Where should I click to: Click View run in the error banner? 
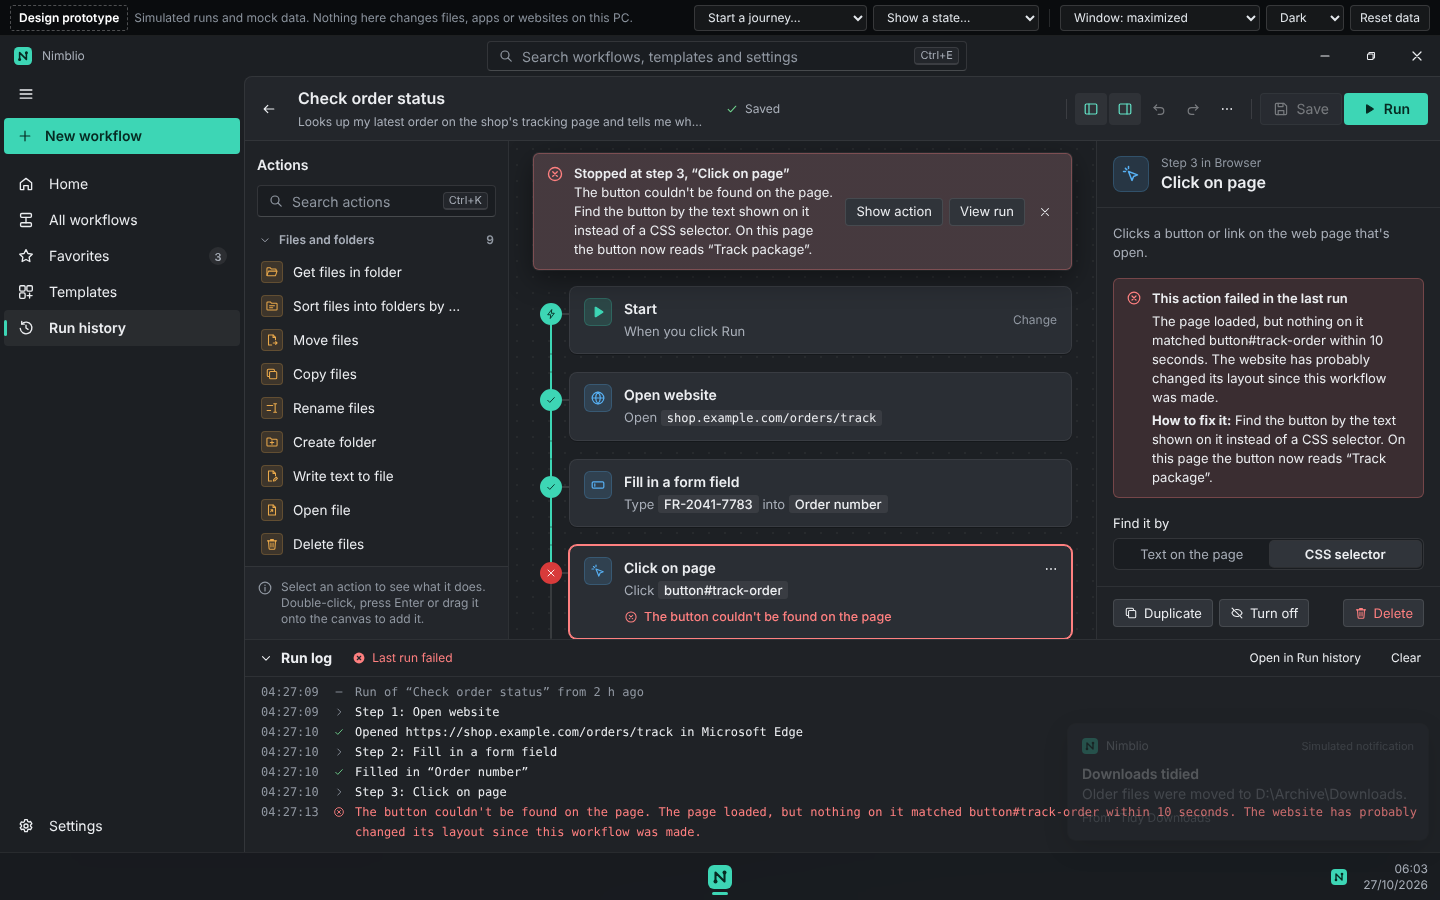click(x=987, y=211)
